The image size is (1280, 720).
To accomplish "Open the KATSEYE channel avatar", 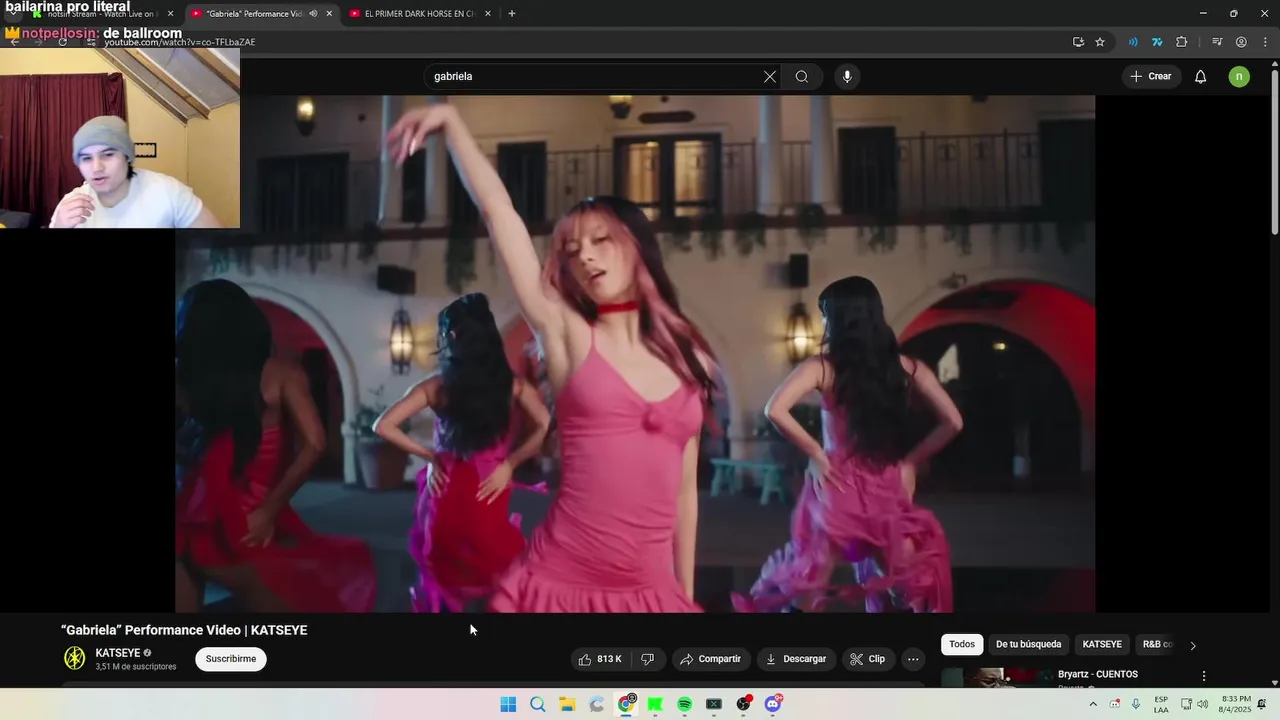I will [x=75, y=658].
